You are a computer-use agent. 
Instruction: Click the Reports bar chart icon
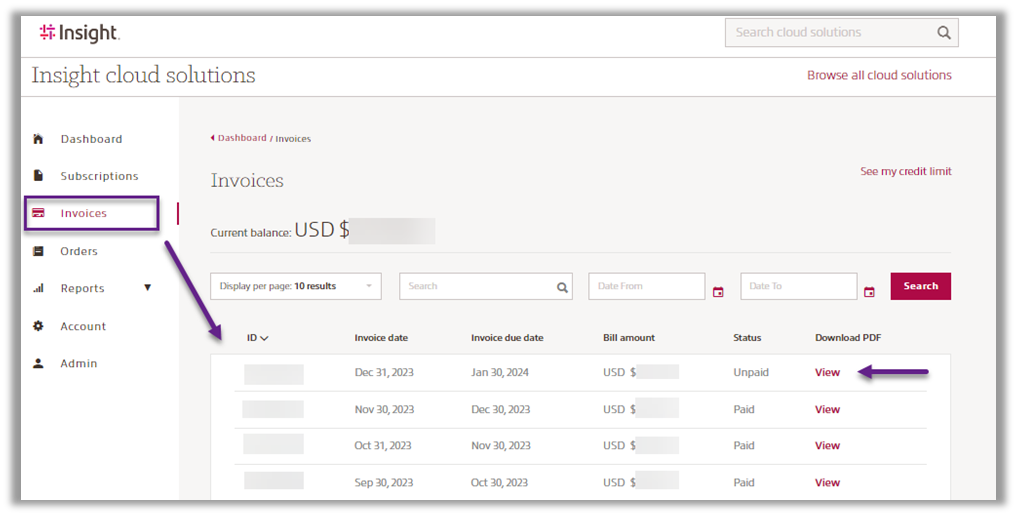coord(38,288)
